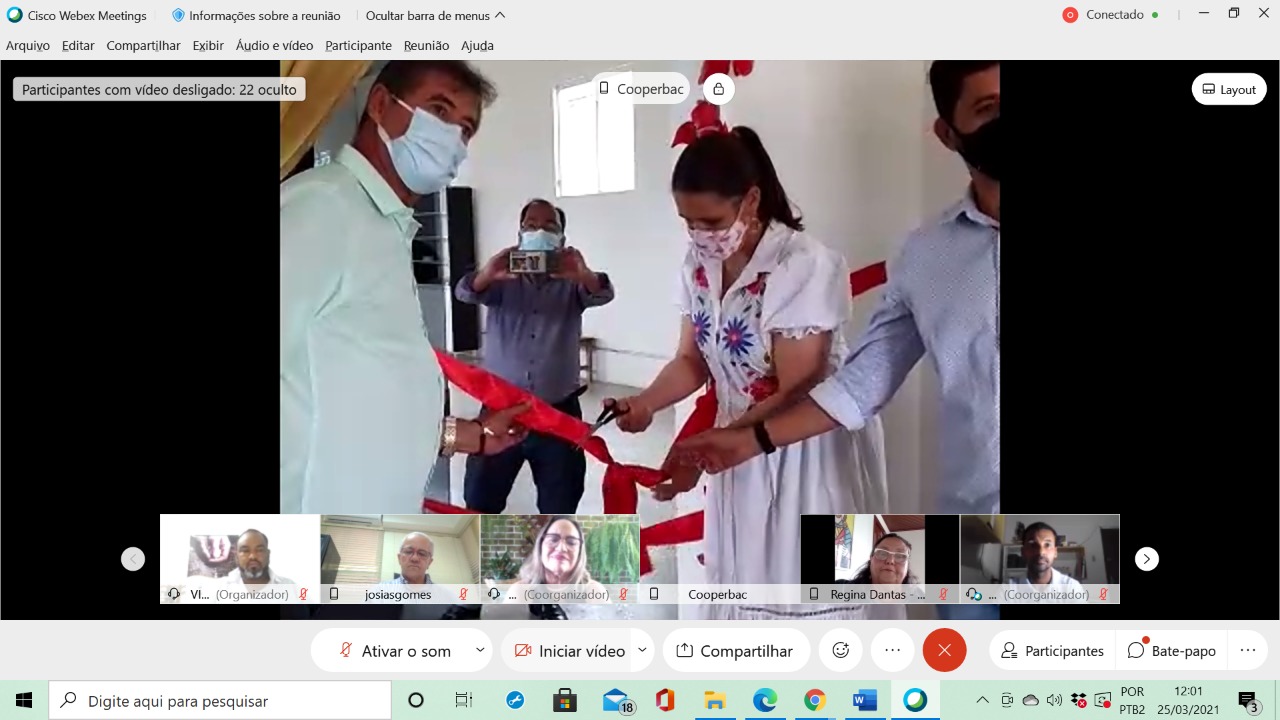Open the Layout options
This screenshot has width=1280, height=720.
1229,89
